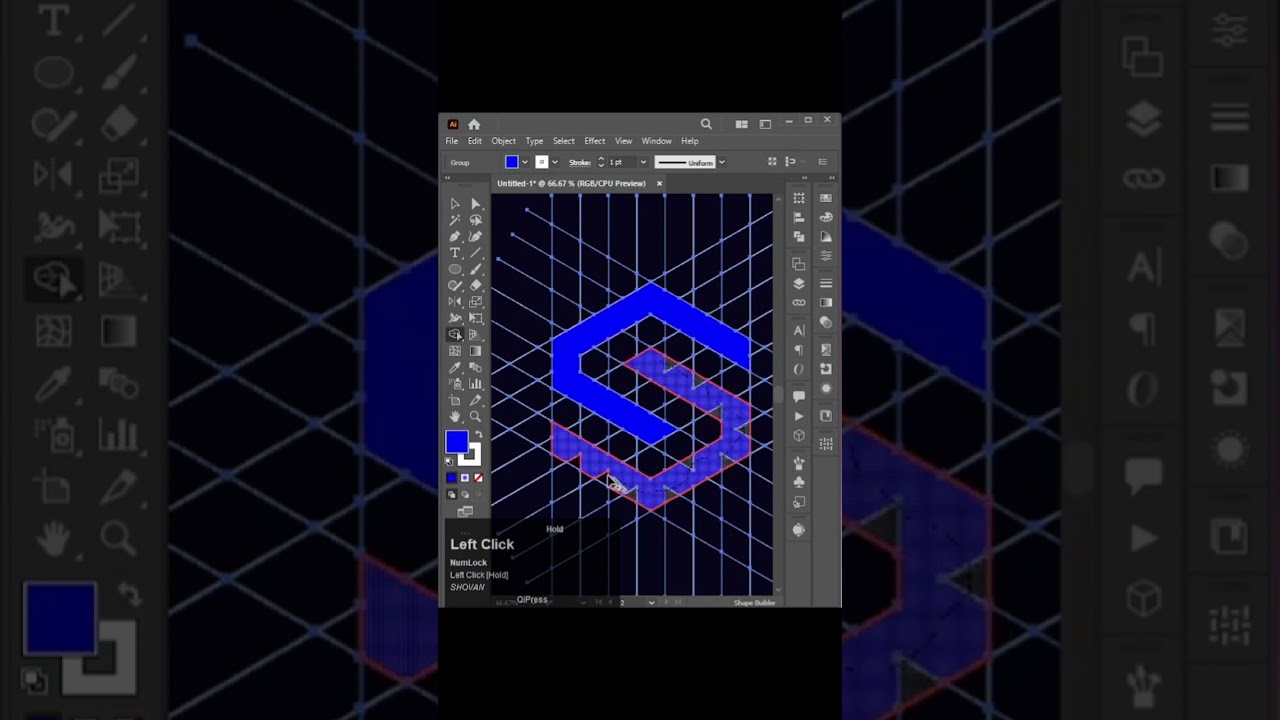Open the fill color dropdown arrow
This screenshot has height=720, width=1280.
pos(524,162)
